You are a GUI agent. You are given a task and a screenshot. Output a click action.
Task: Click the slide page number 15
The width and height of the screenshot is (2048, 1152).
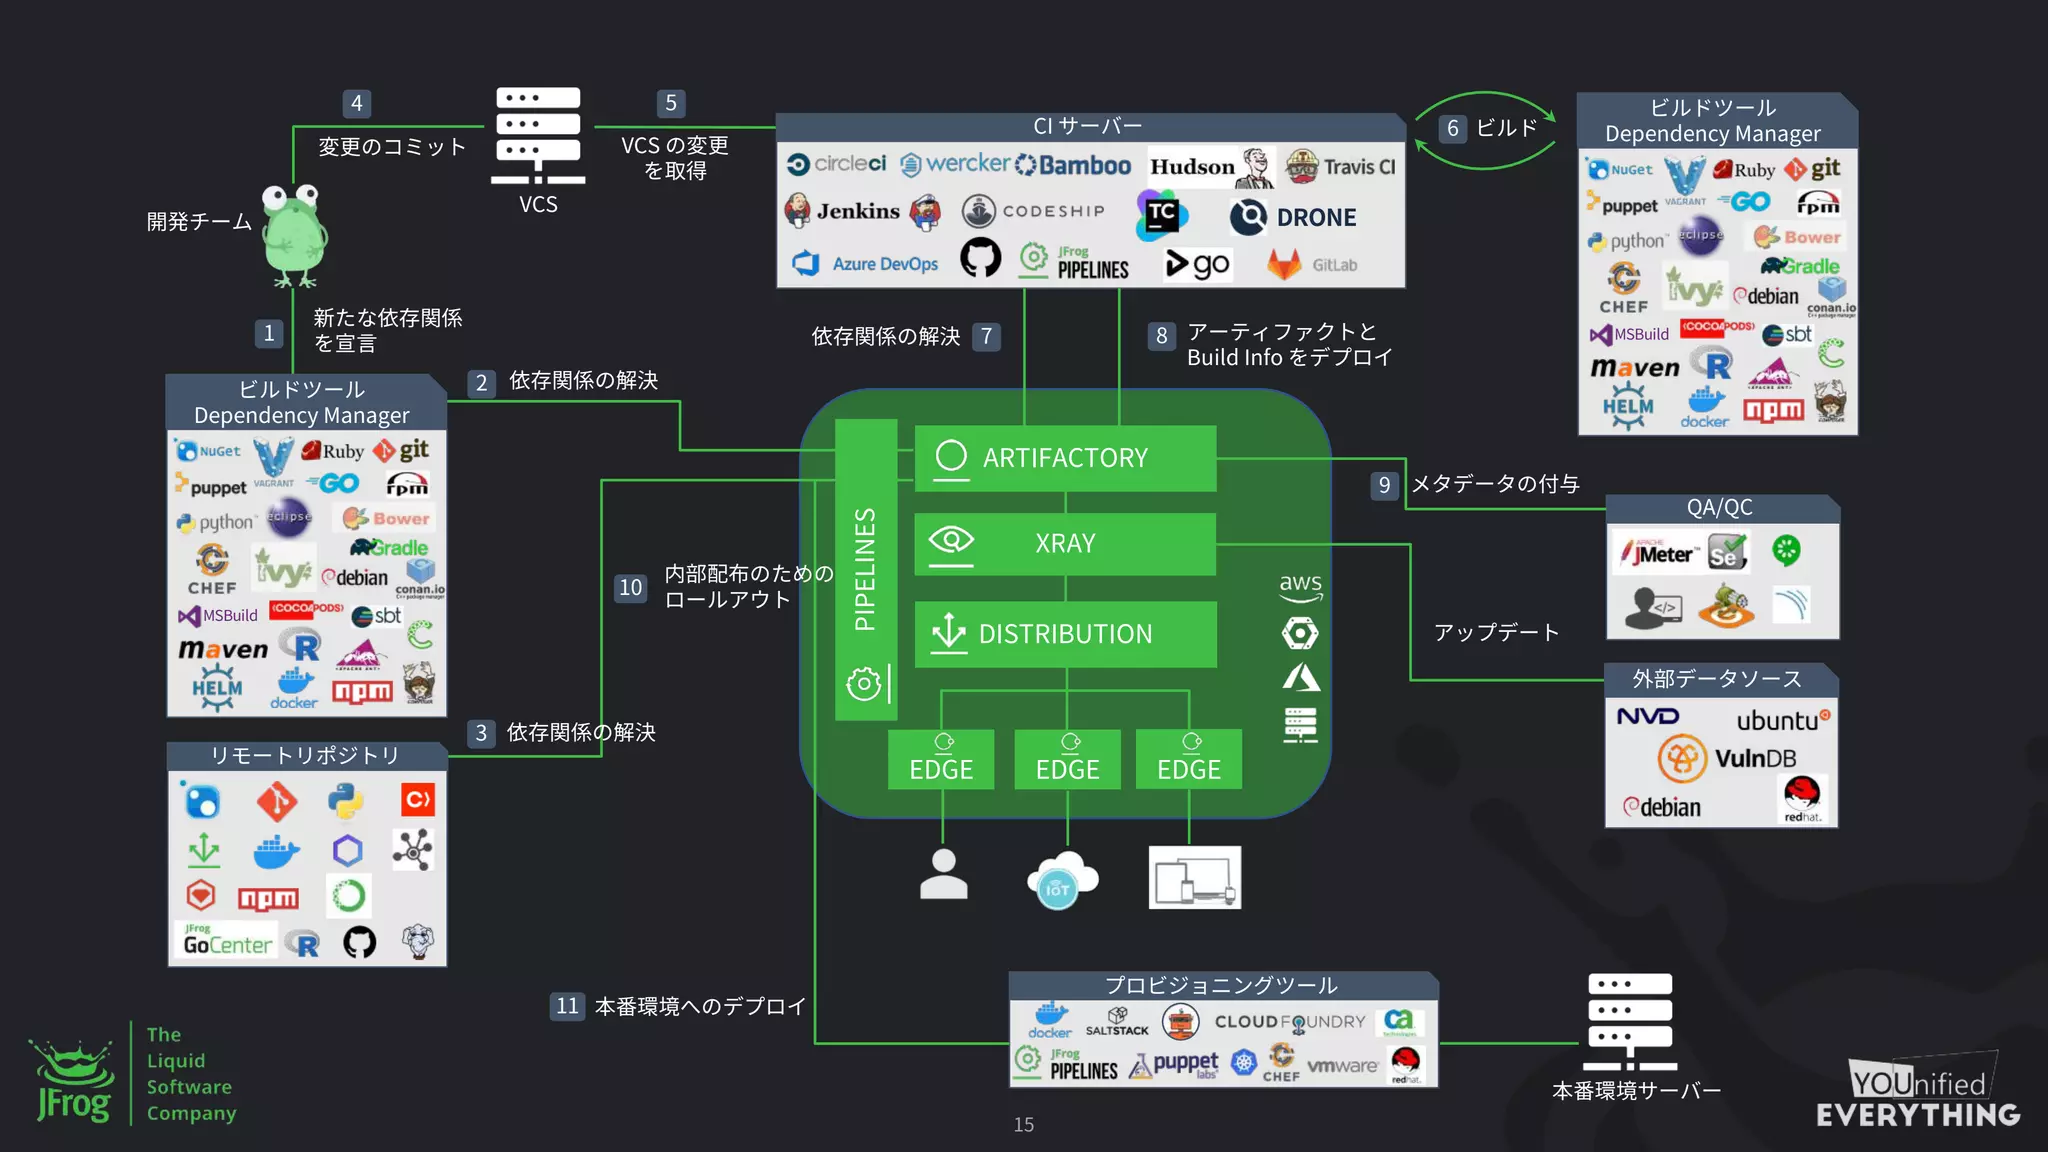[1024, 1125]
